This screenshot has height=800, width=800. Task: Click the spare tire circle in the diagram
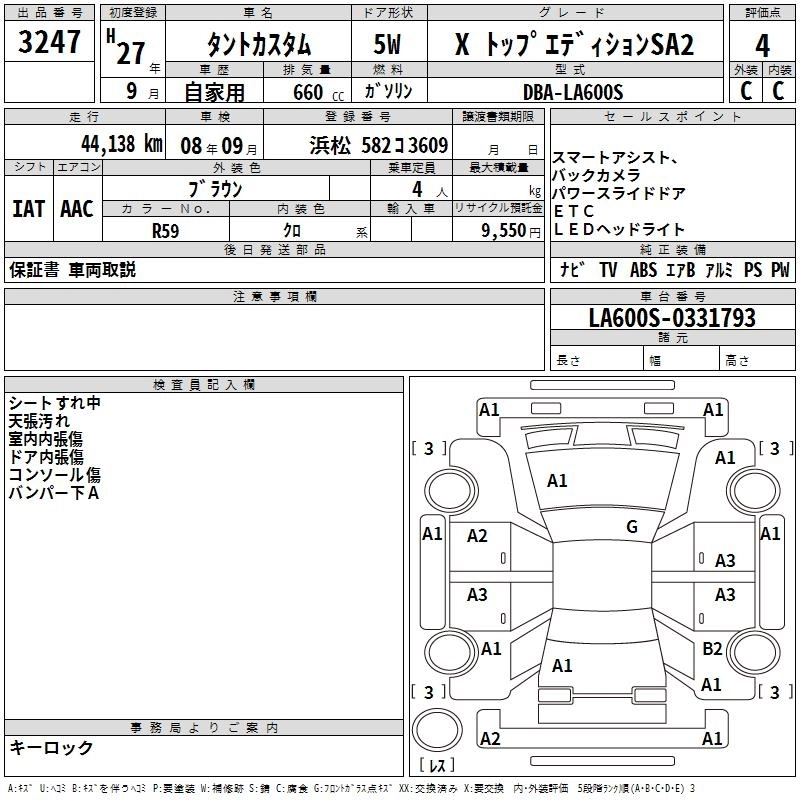(x=437, y=726)
